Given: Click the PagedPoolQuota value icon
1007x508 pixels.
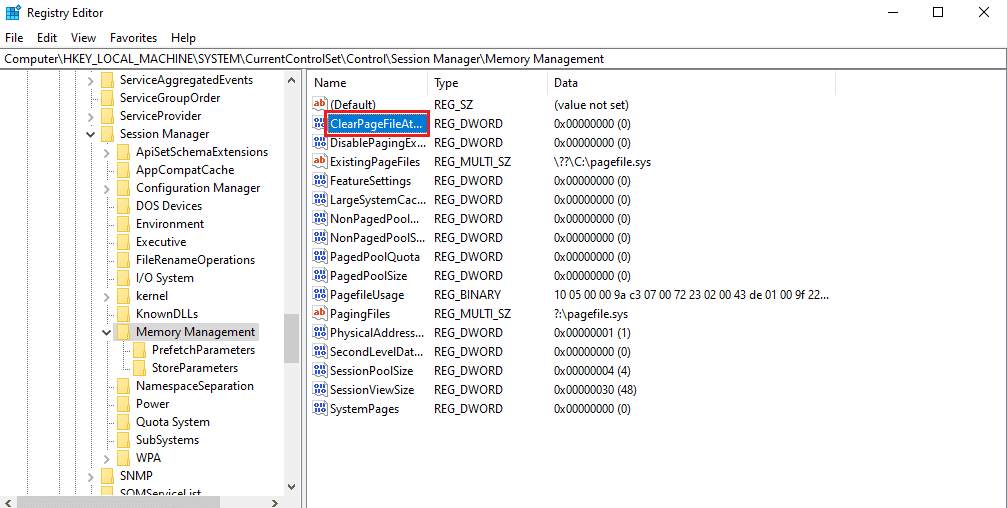Looking at the screenshot, I should point(319,257).
